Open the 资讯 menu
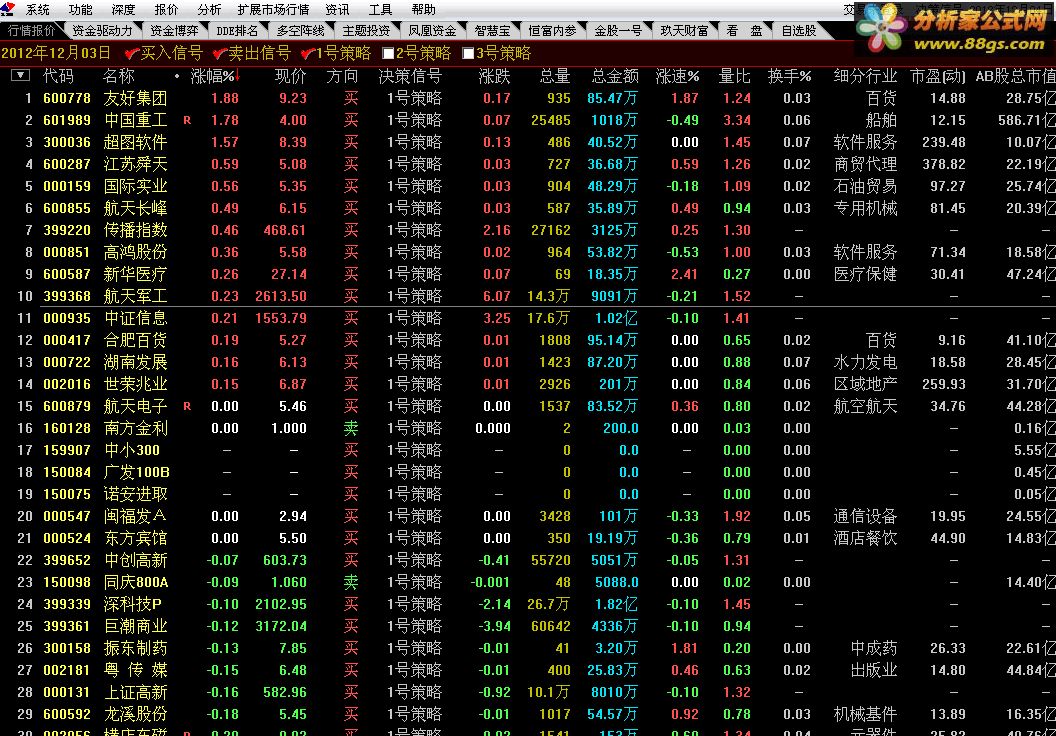This screenshot has width=1056, height=736. coord(337,9)
